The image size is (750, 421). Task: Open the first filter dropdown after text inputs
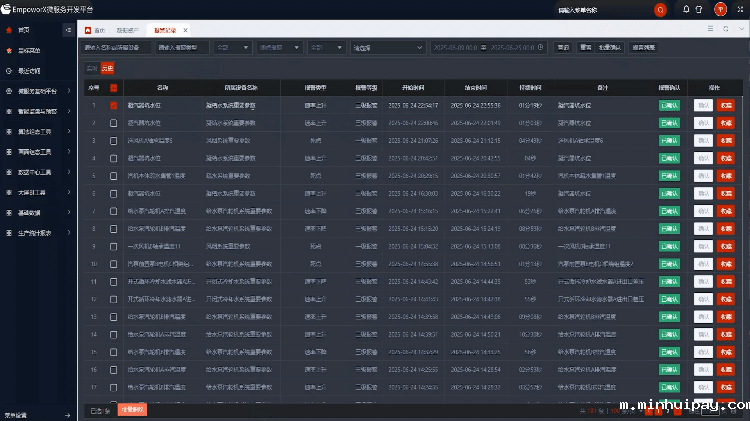[233, 47]
